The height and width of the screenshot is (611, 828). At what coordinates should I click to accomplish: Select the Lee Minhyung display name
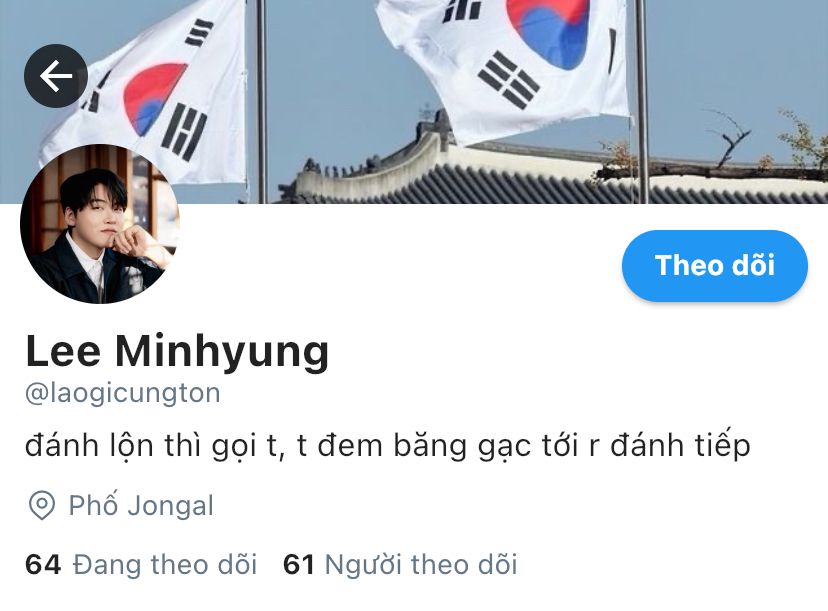(x=177, y=352)
